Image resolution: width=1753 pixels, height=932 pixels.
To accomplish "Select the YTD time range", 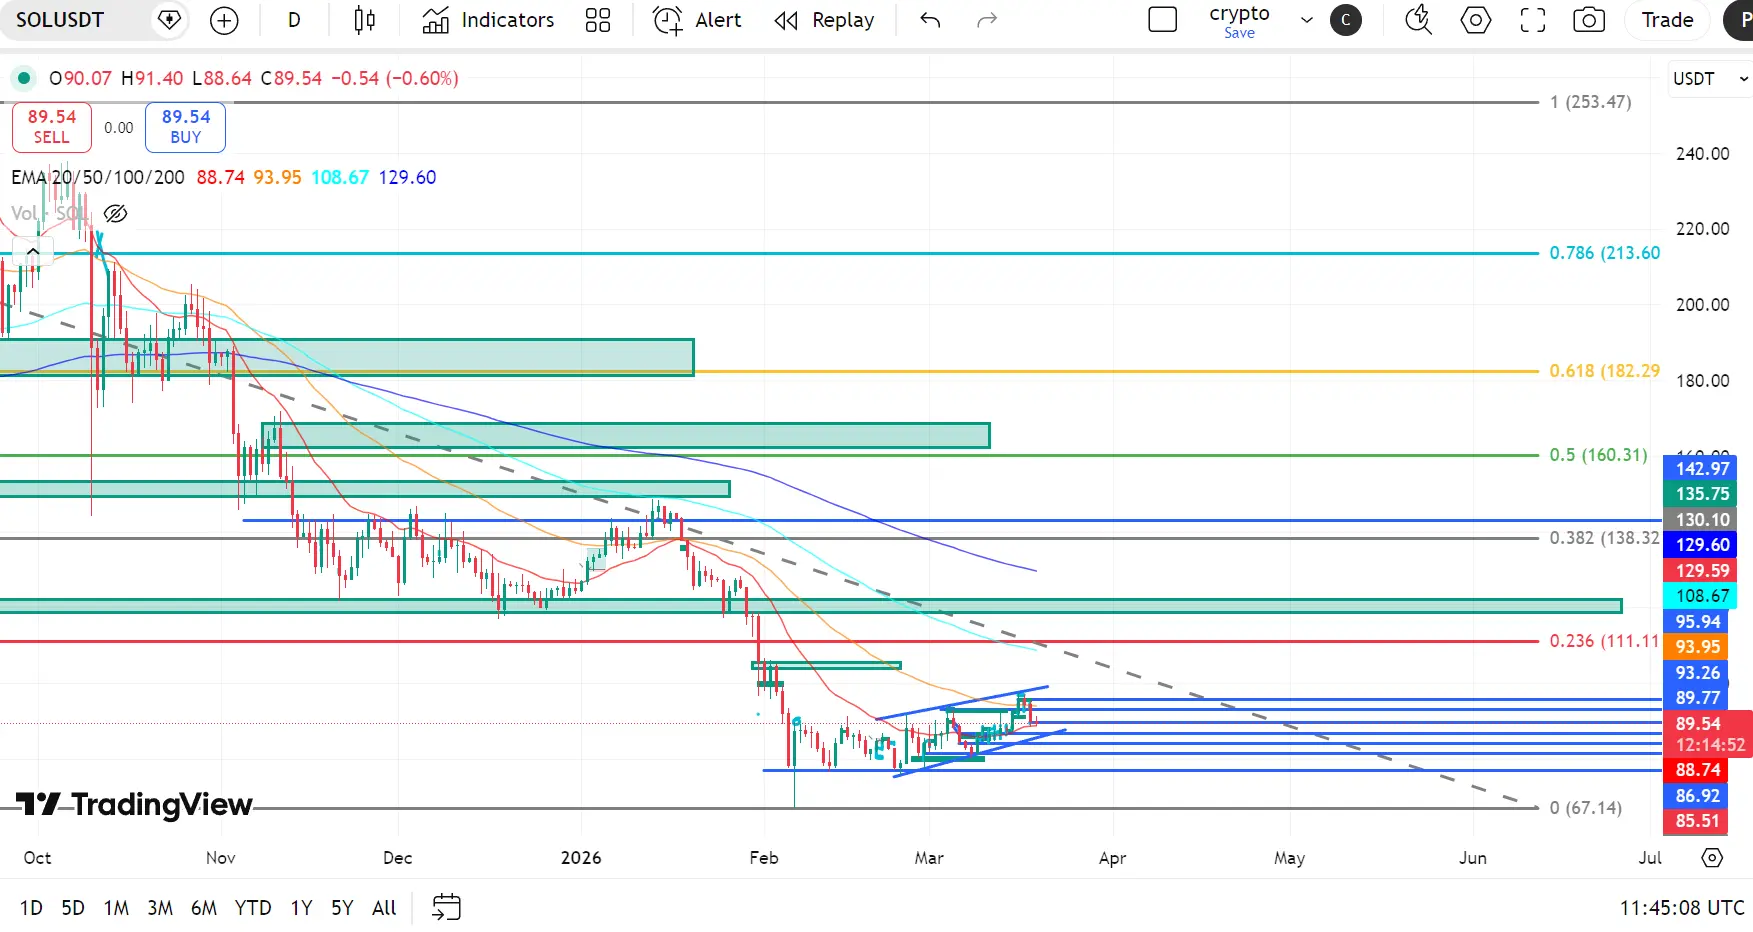I will 253,908.
